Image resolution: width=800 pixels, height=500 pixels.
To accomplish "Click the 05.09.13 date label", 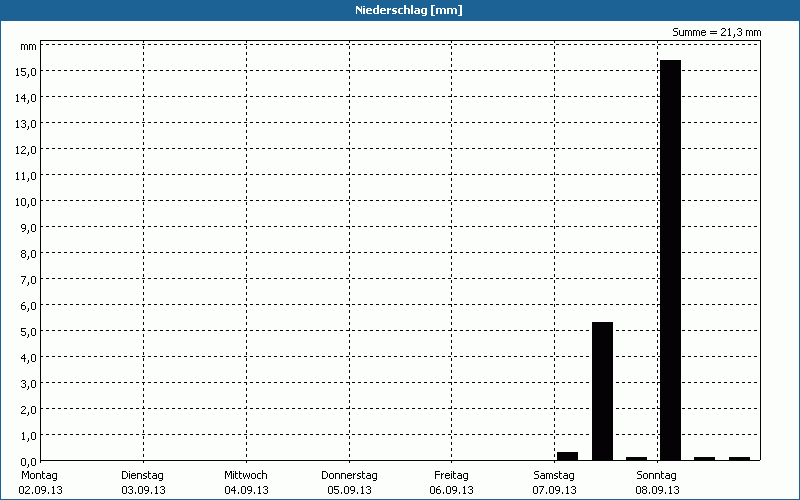I will (349, 491).
